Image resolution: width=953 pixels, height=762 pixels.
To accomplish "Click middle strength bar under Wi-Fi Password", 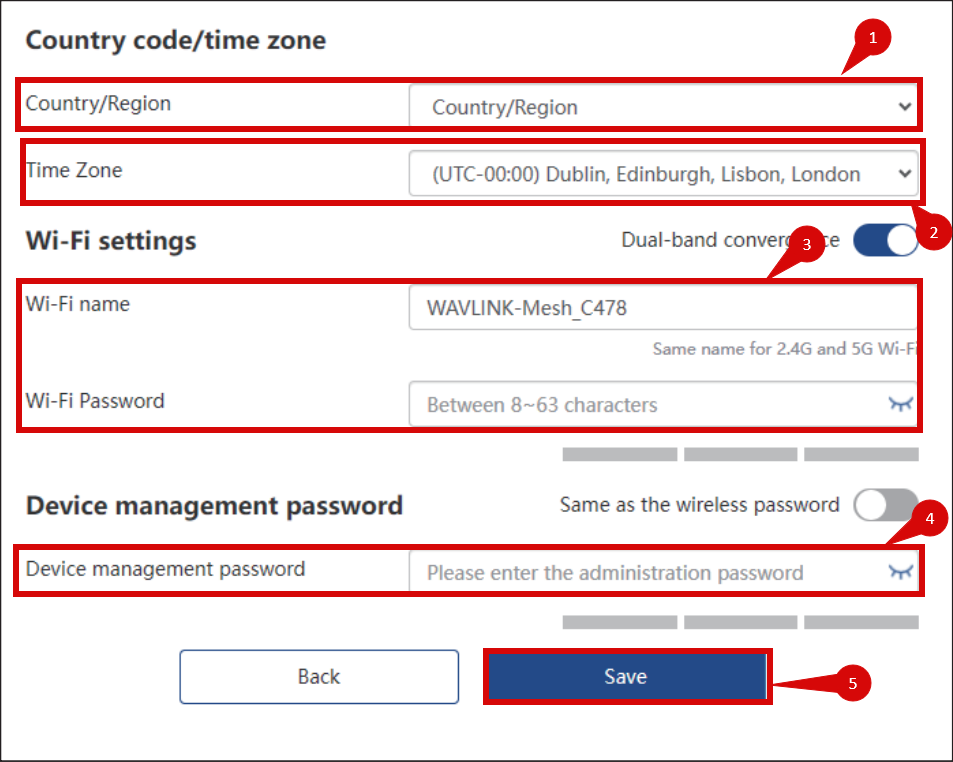I will (x=740, y=455).
